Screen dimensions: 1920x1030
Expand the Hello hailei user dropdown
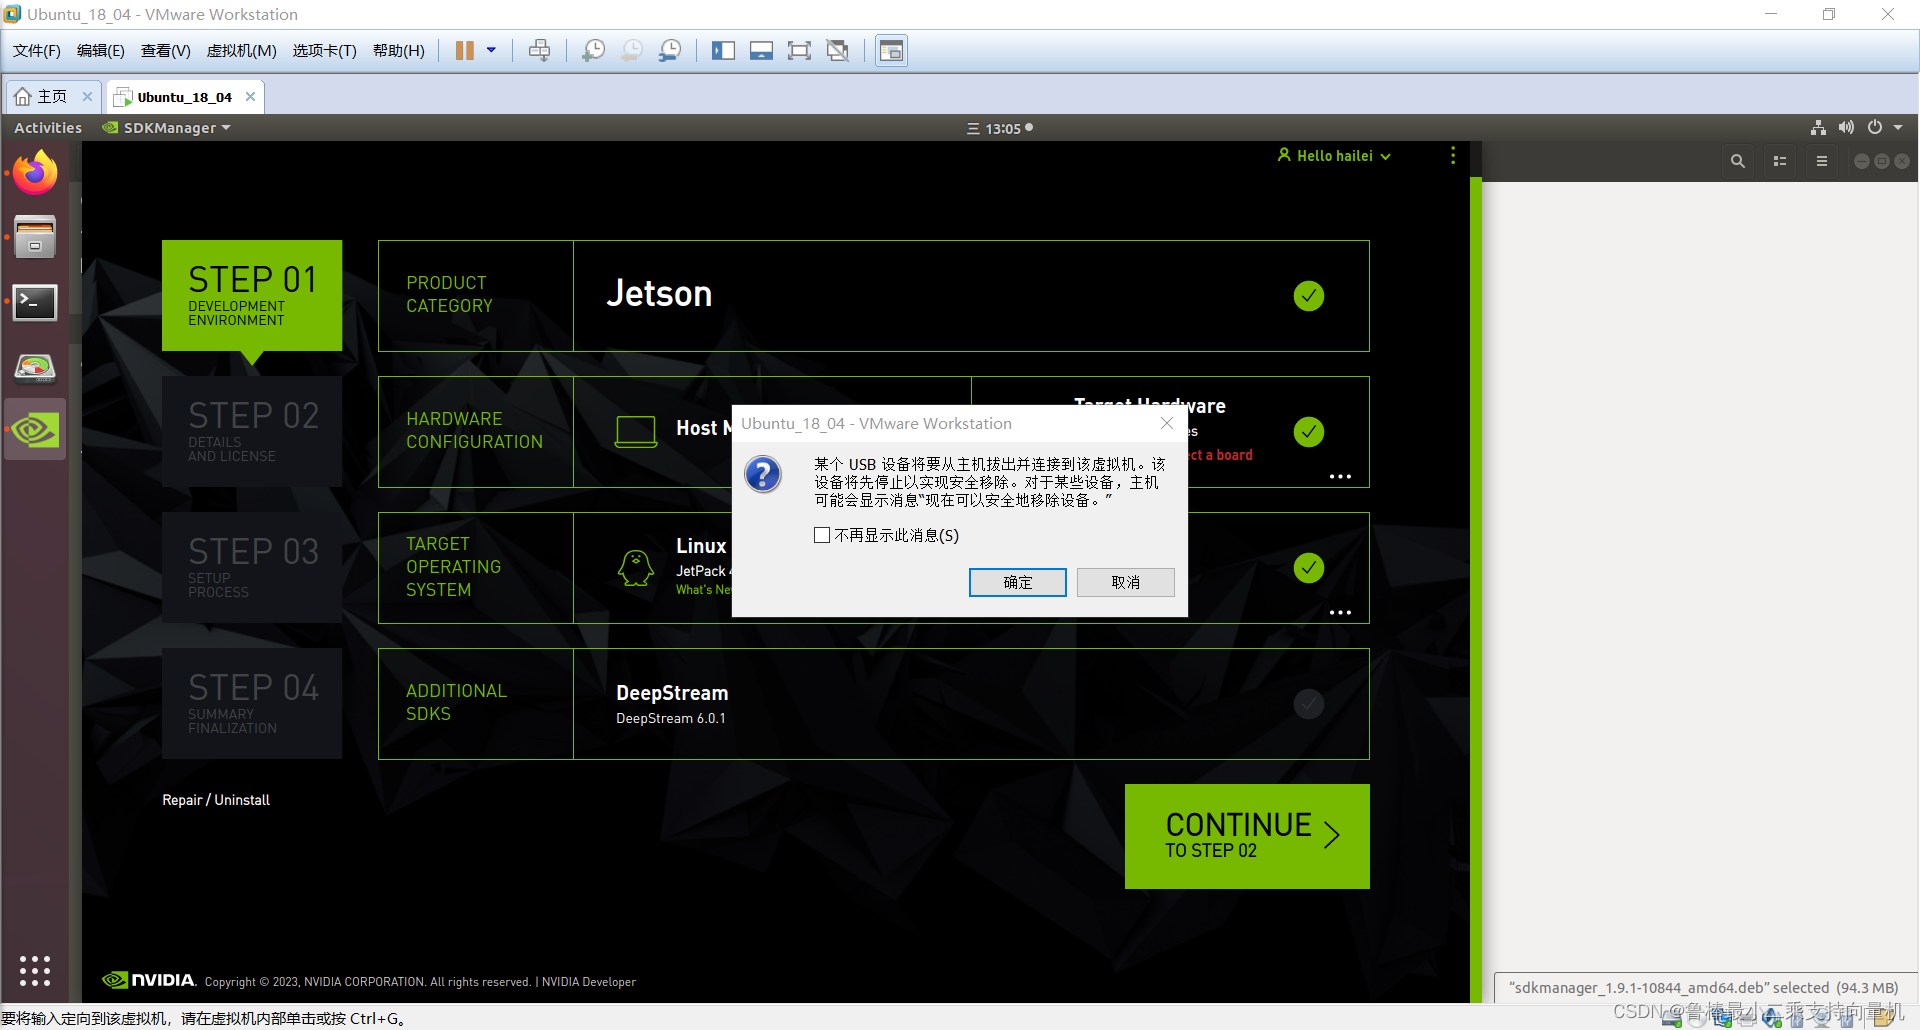pos(1334,156)
